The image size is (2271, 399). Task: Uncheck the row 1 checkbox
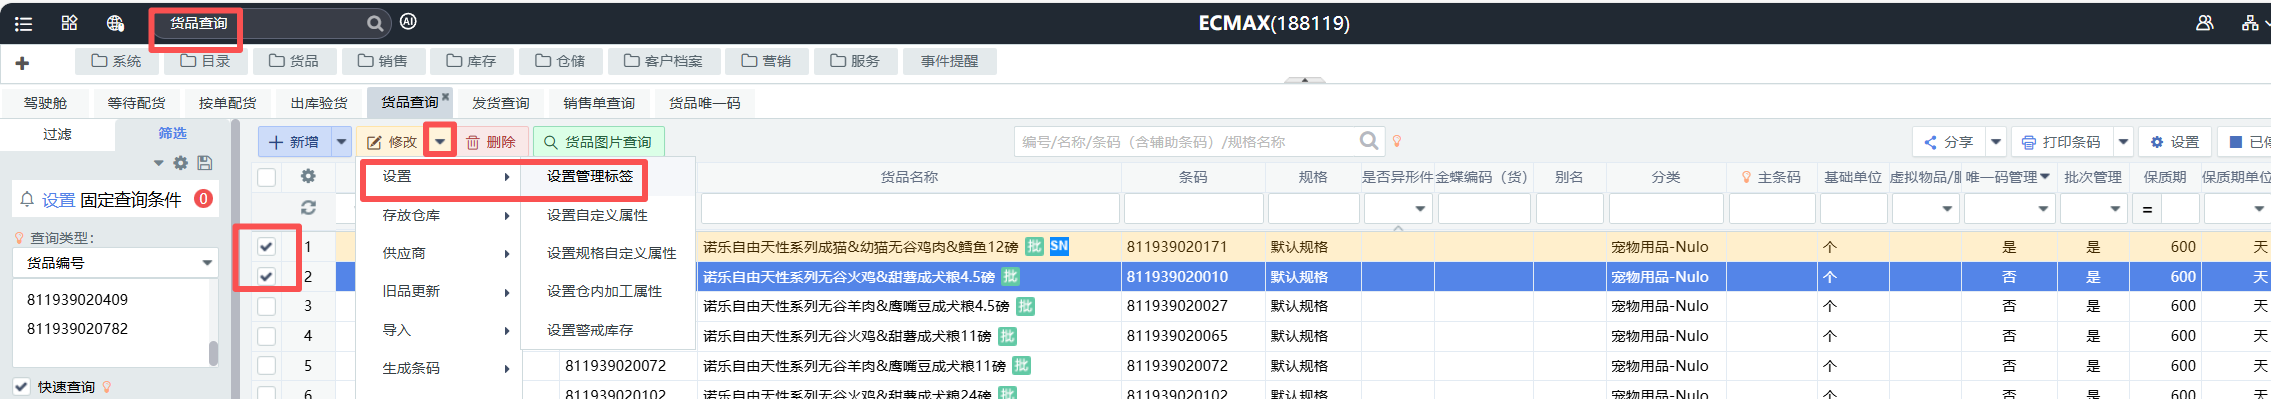click(x=266, y=246)
